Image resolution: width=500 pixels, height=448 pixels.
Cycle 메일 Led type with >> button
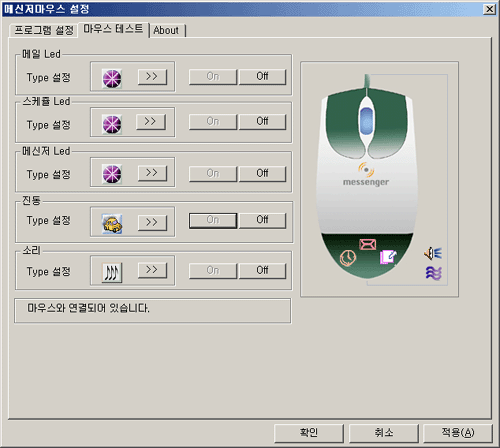pyautogui.click(x=152, y=77)
